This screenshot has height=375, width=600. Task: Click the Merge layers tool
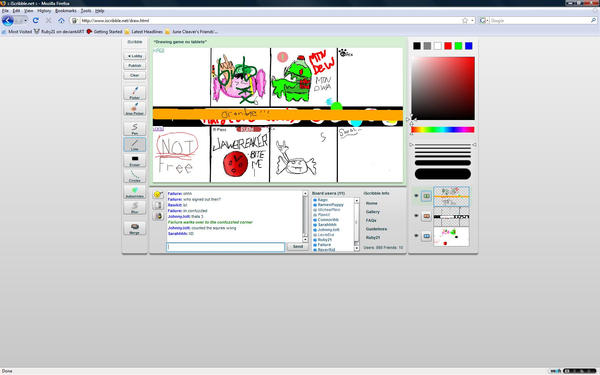pos(135,228)
